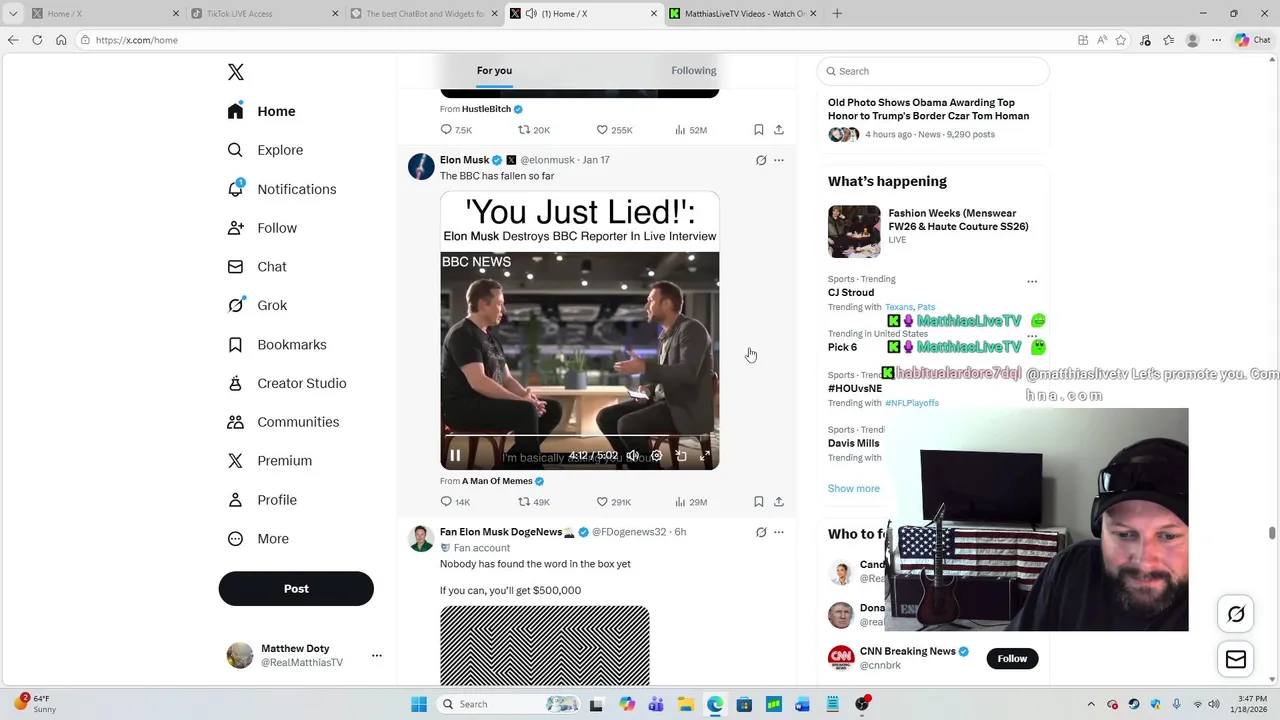The image size is (1280, 720).
Task: Open the Grok page from the sidebar
Action: 258,306
